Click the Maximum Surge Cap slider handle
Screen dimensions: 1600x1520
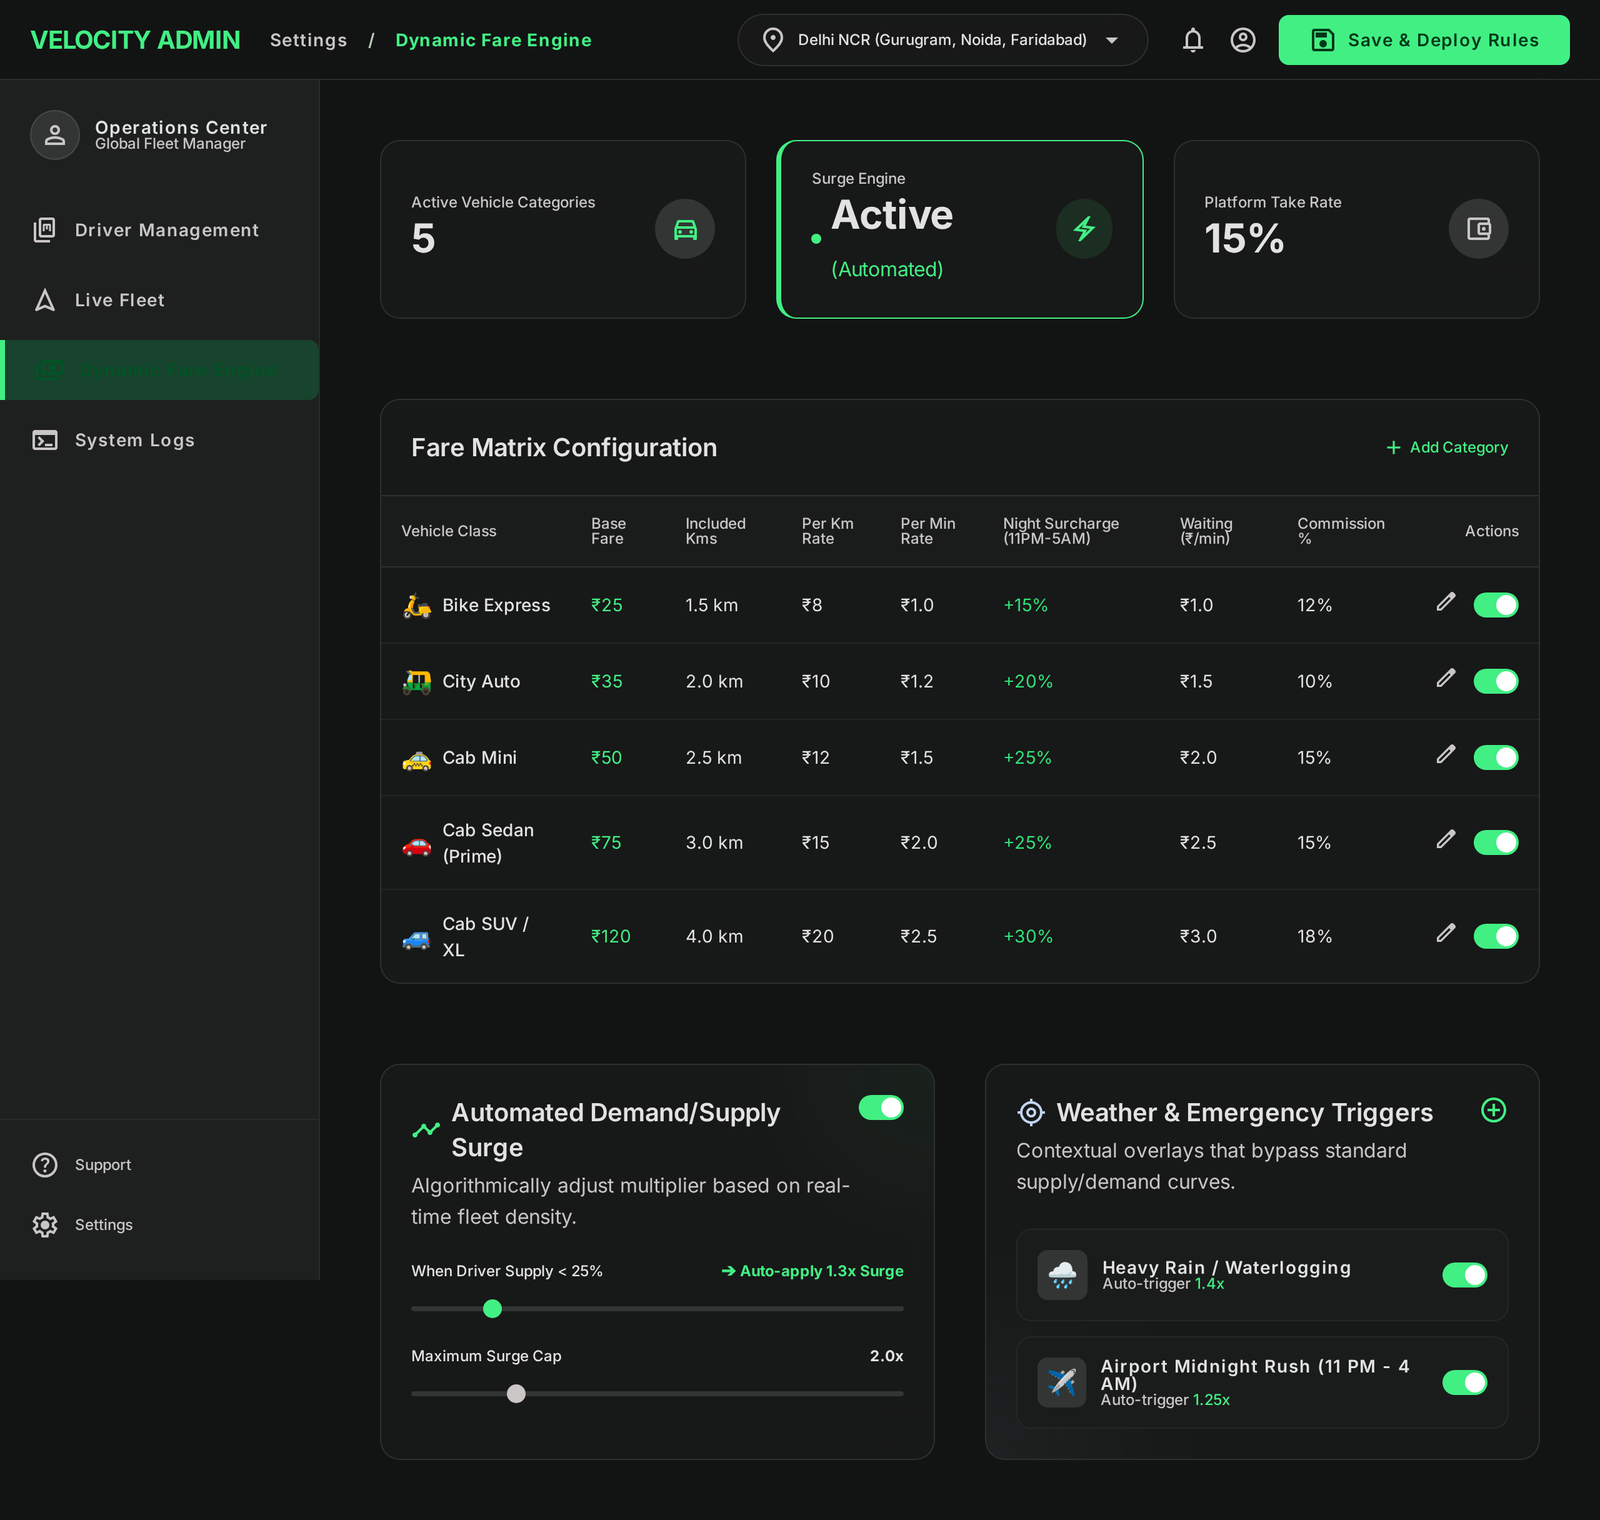(x=516, y=1393)
